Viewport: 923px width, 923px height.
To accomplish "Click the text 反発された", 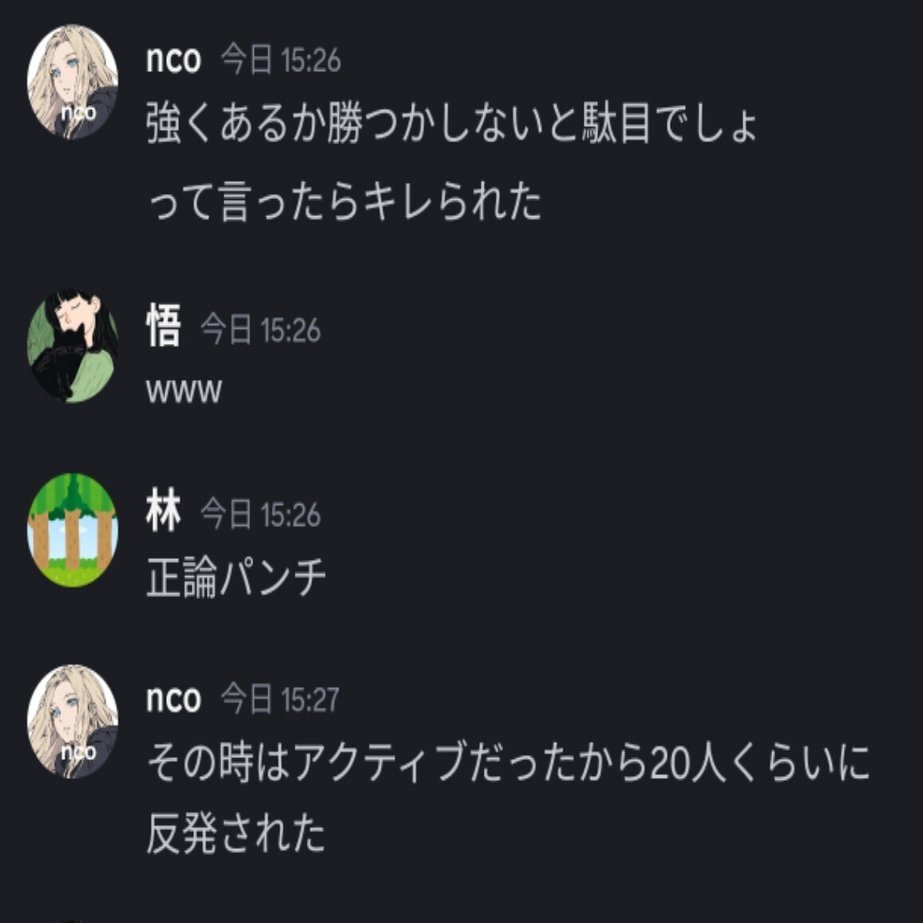I will click(x=235, y=832).
